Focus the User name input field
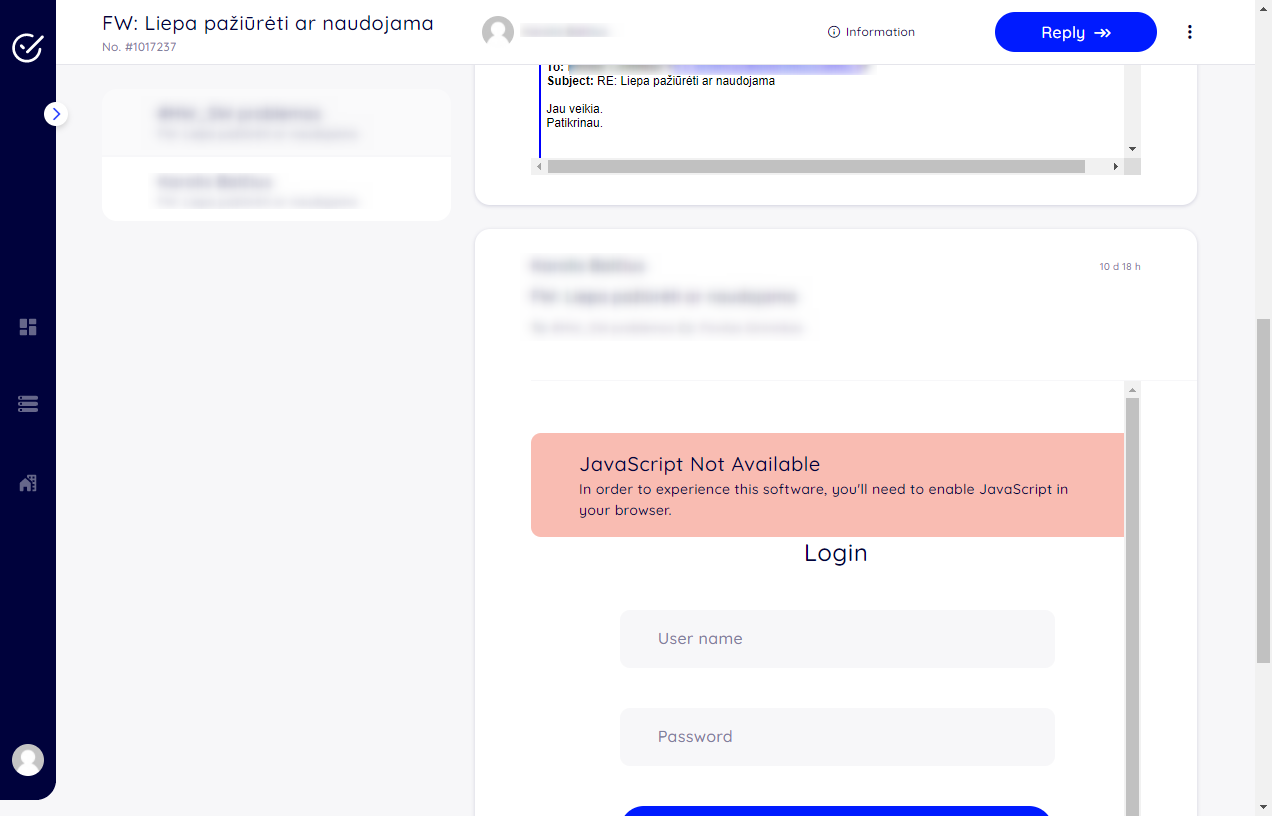 tap(836, 639)
